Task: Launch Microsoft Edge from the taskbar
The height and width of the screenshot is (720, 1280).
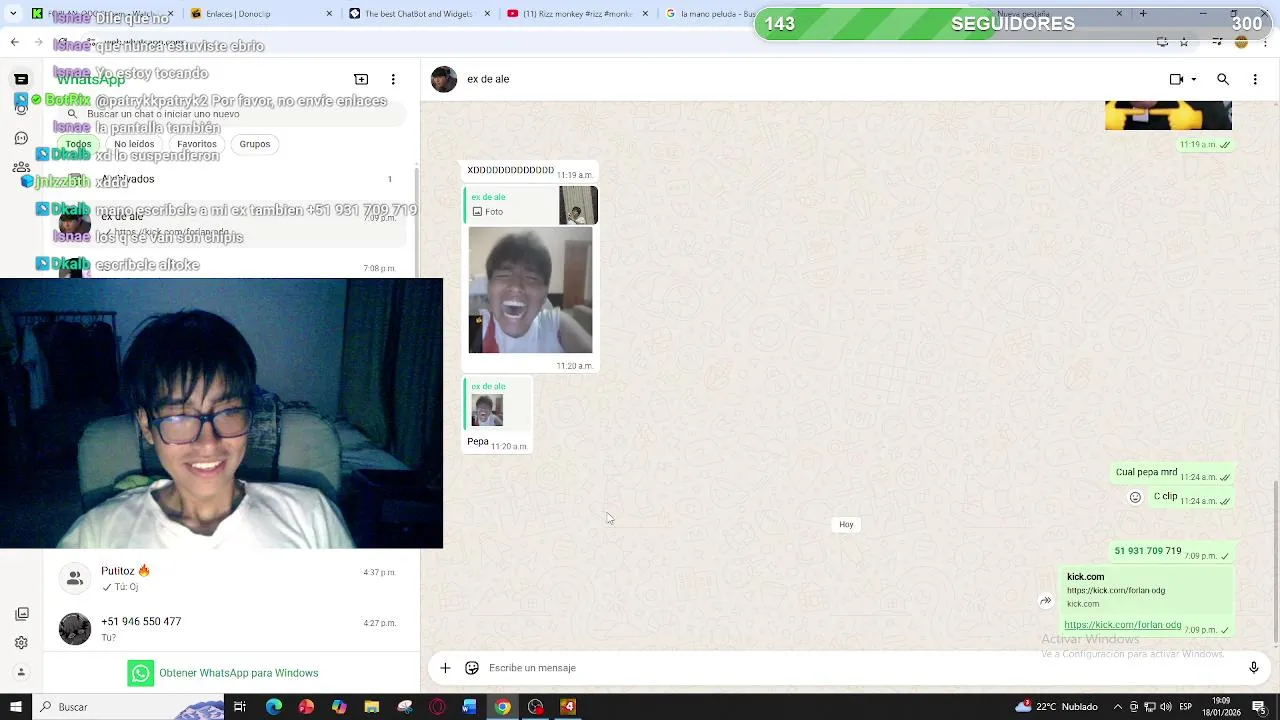Action: [273, 707]
